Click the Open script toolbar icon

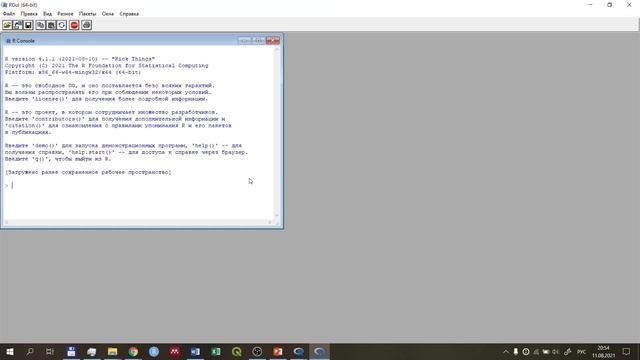click(x=7, y=25)
